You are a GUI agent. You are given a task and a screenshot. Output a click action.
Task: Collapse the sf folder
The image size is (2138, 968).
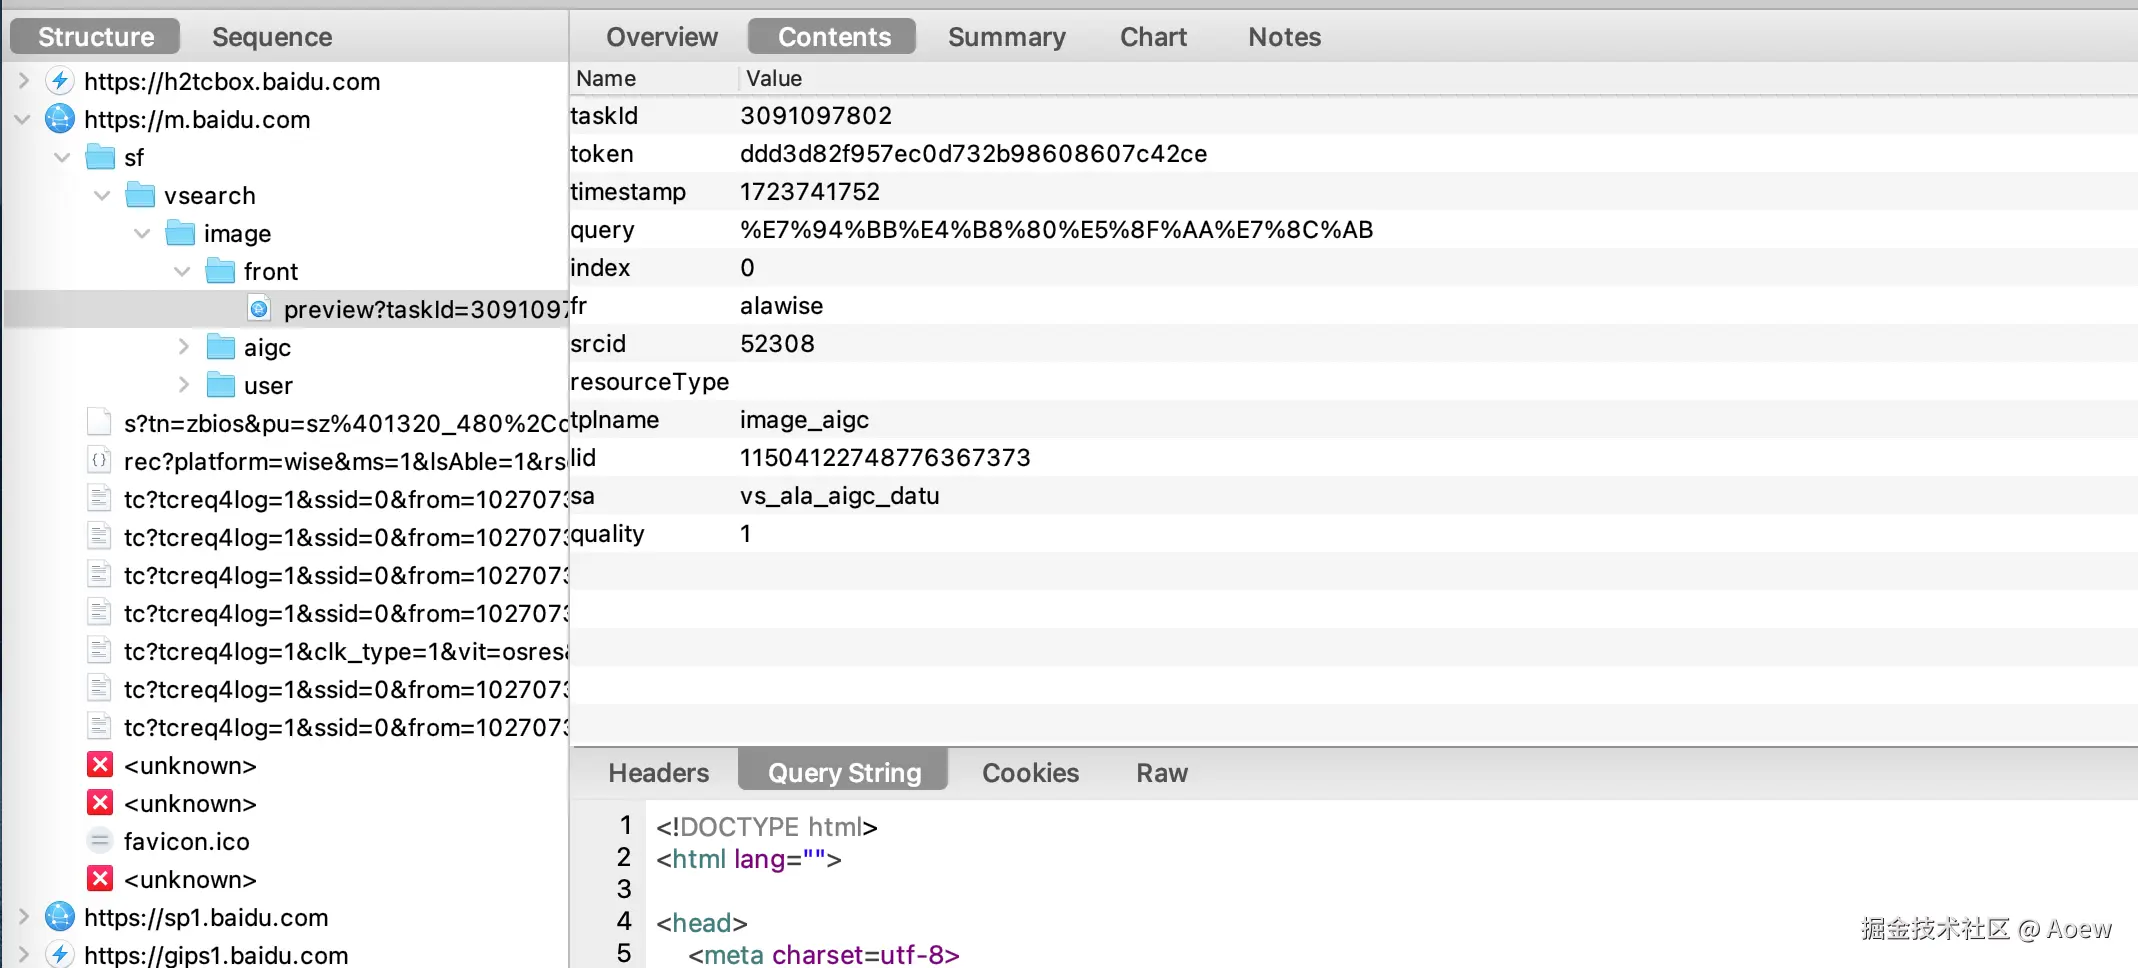[62, 157]
